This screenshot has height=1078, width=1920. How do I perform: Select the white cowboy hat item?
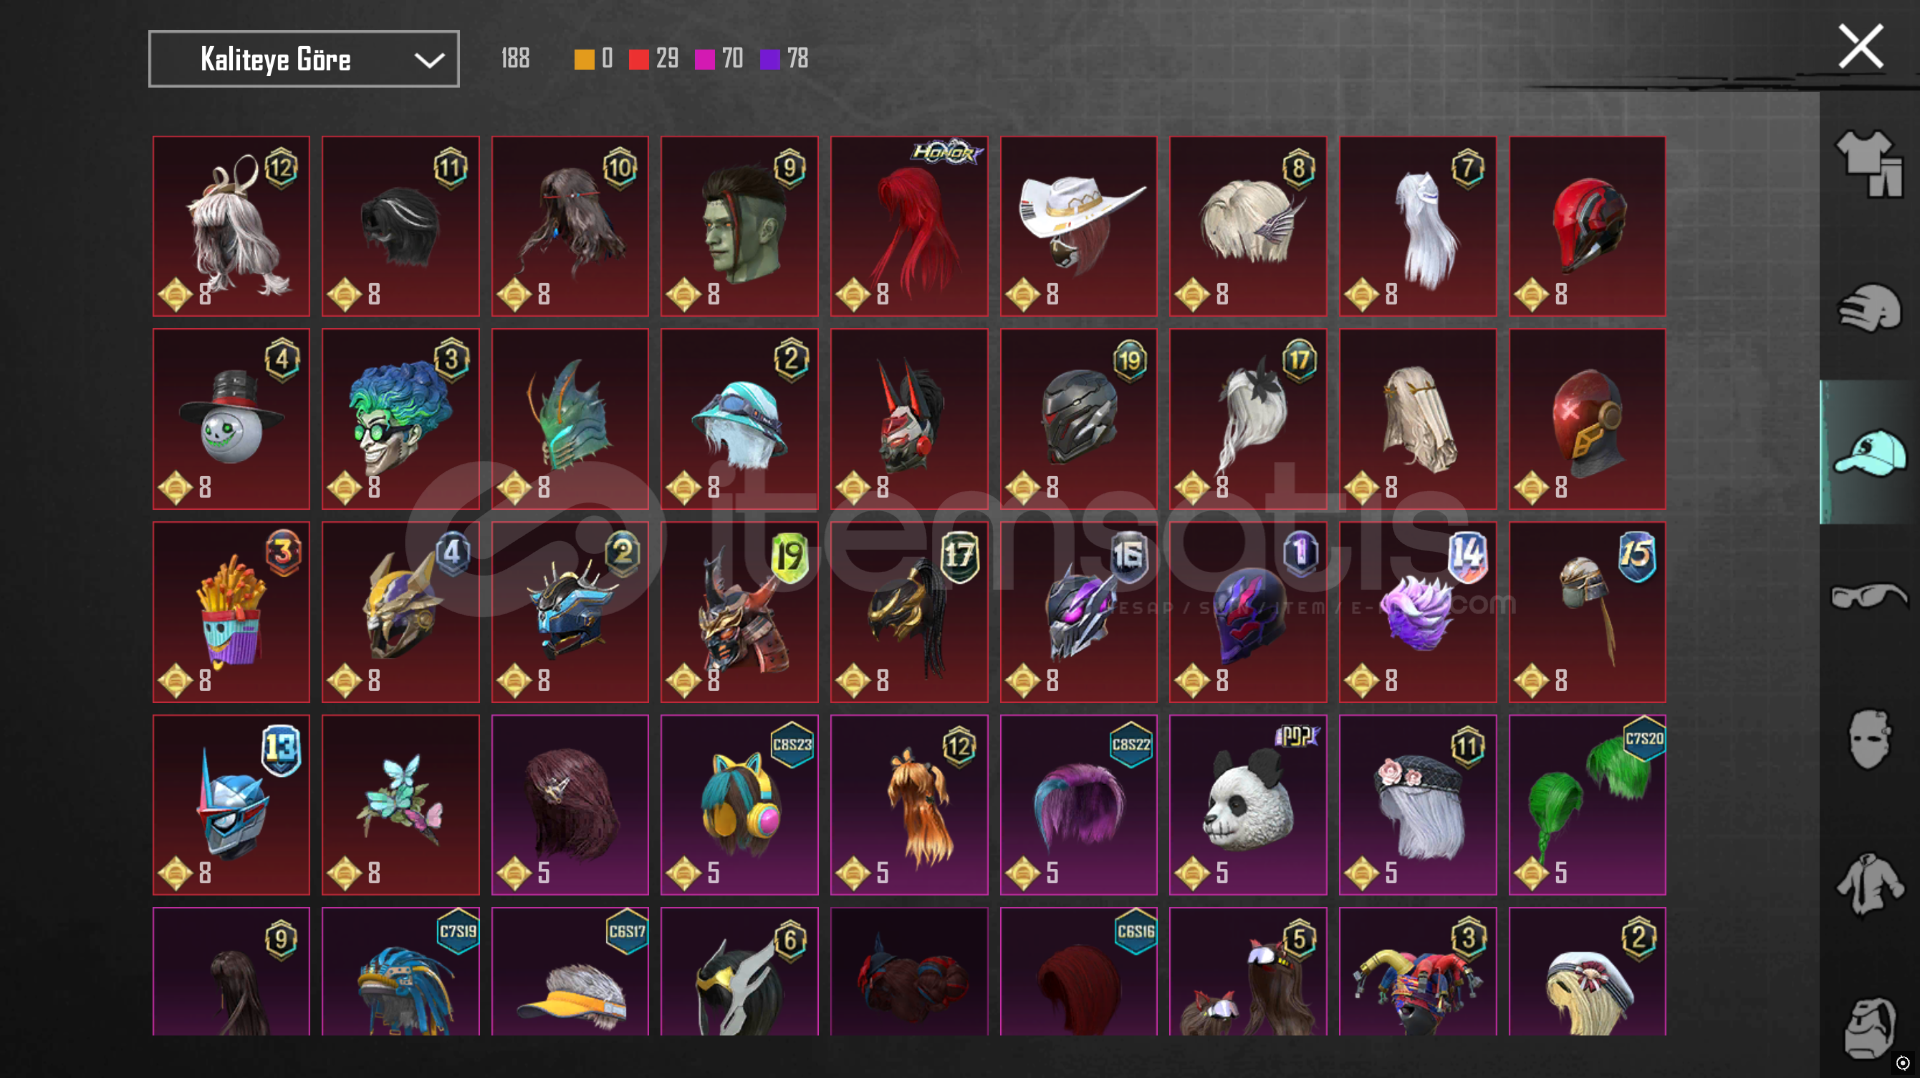pyautogui.click(x=1078, y=226)
